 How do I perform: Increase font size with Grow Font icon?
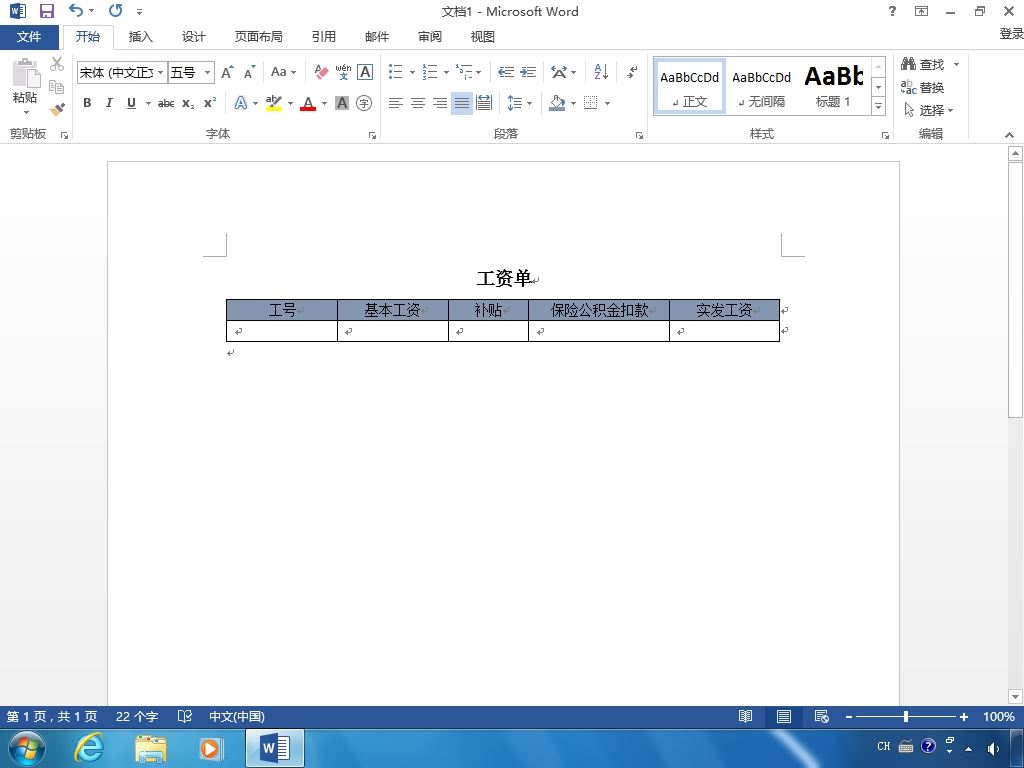[x=227, y=72]
